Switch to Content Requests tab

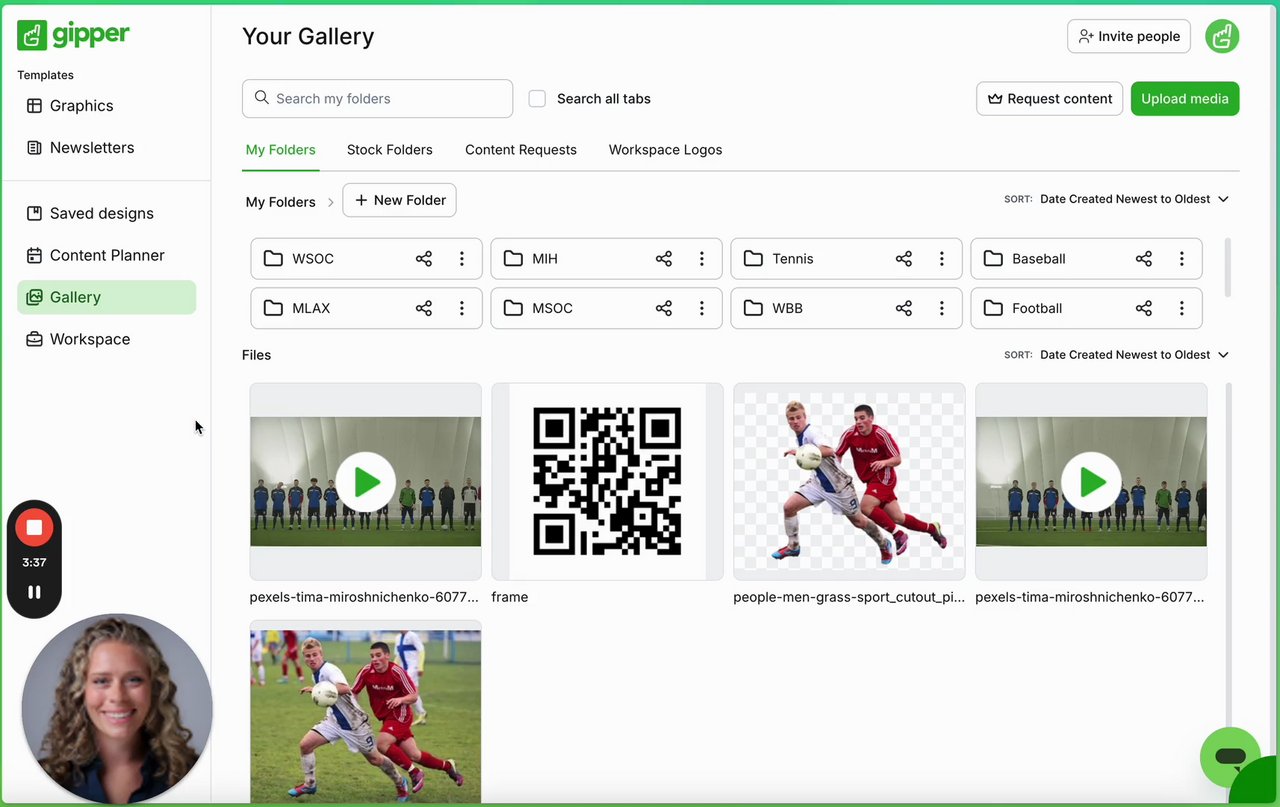(x=521, y=150)
